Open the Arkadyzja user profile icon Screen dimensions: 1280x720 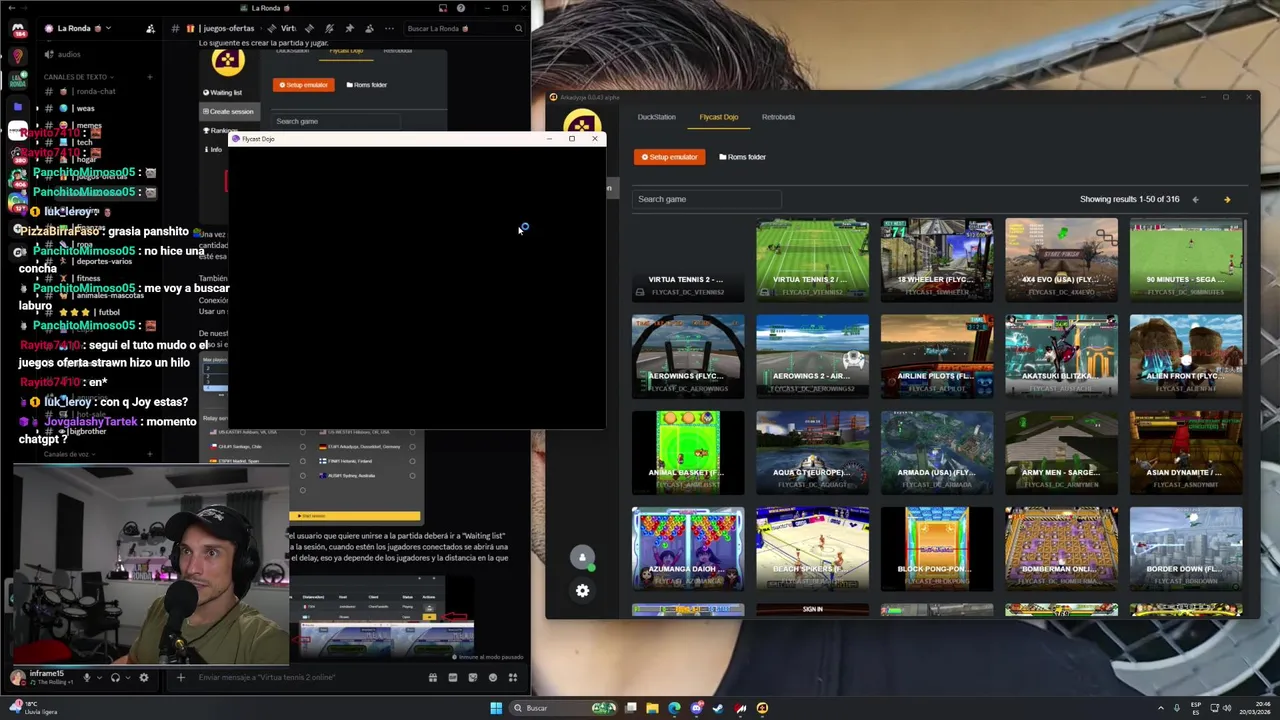[x=582, y=557]
